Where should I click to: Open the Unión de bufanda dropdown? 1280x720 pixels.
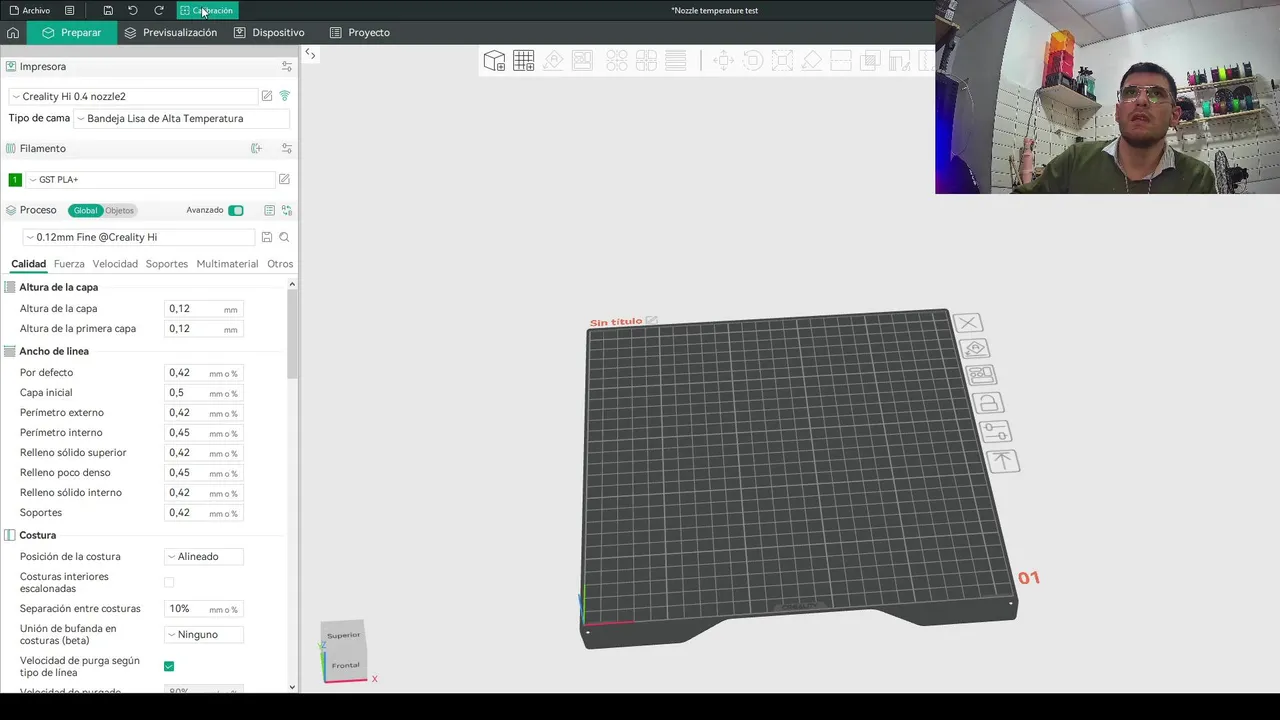204,634
